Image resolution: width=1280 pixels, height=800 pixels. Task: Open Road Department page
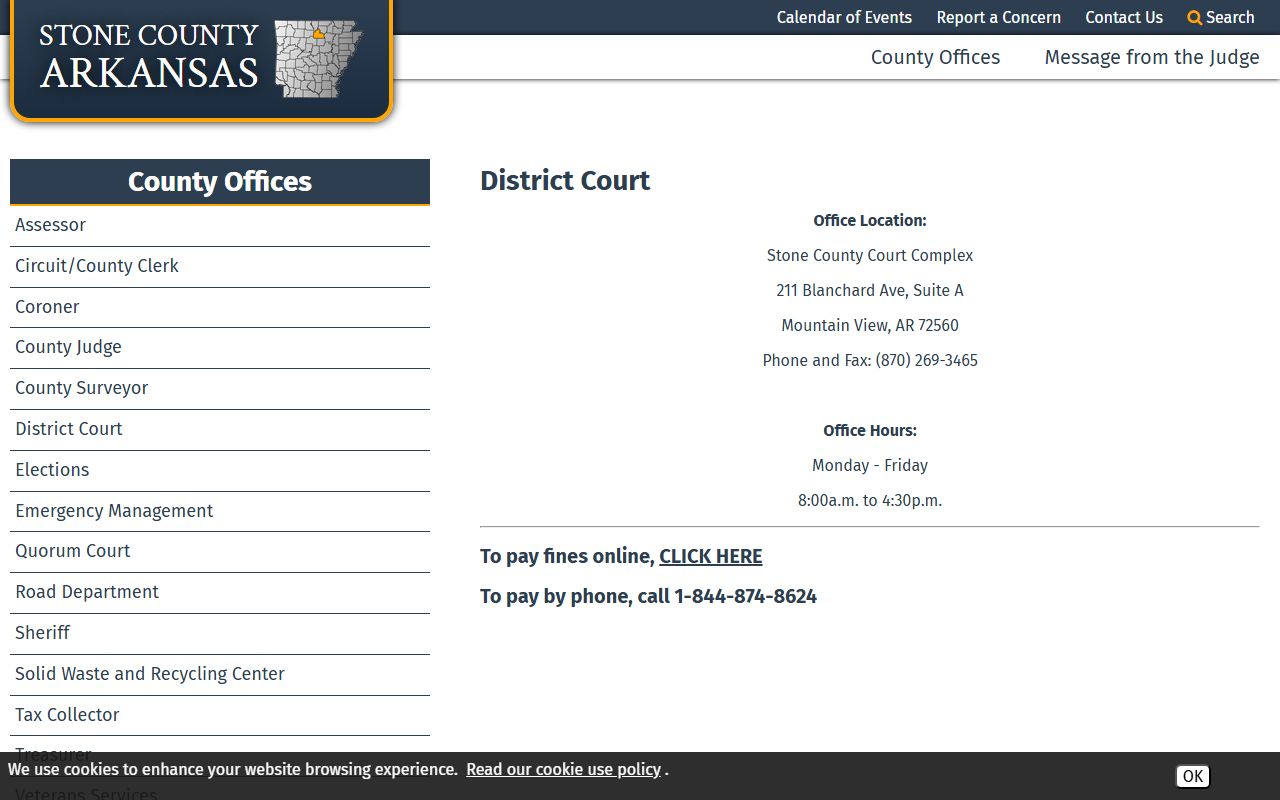[x=220, y=592]
